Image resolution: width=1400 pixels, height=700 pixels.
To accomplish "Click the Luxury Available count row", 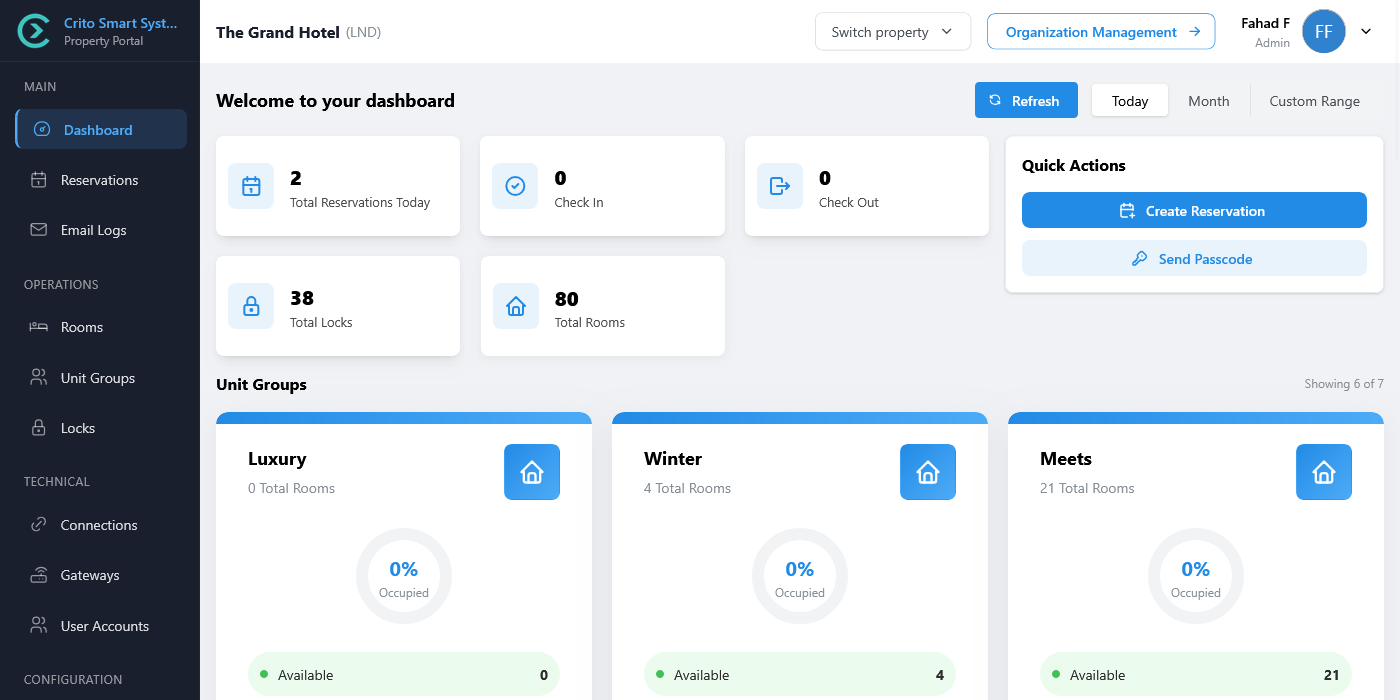I will 404,675.
